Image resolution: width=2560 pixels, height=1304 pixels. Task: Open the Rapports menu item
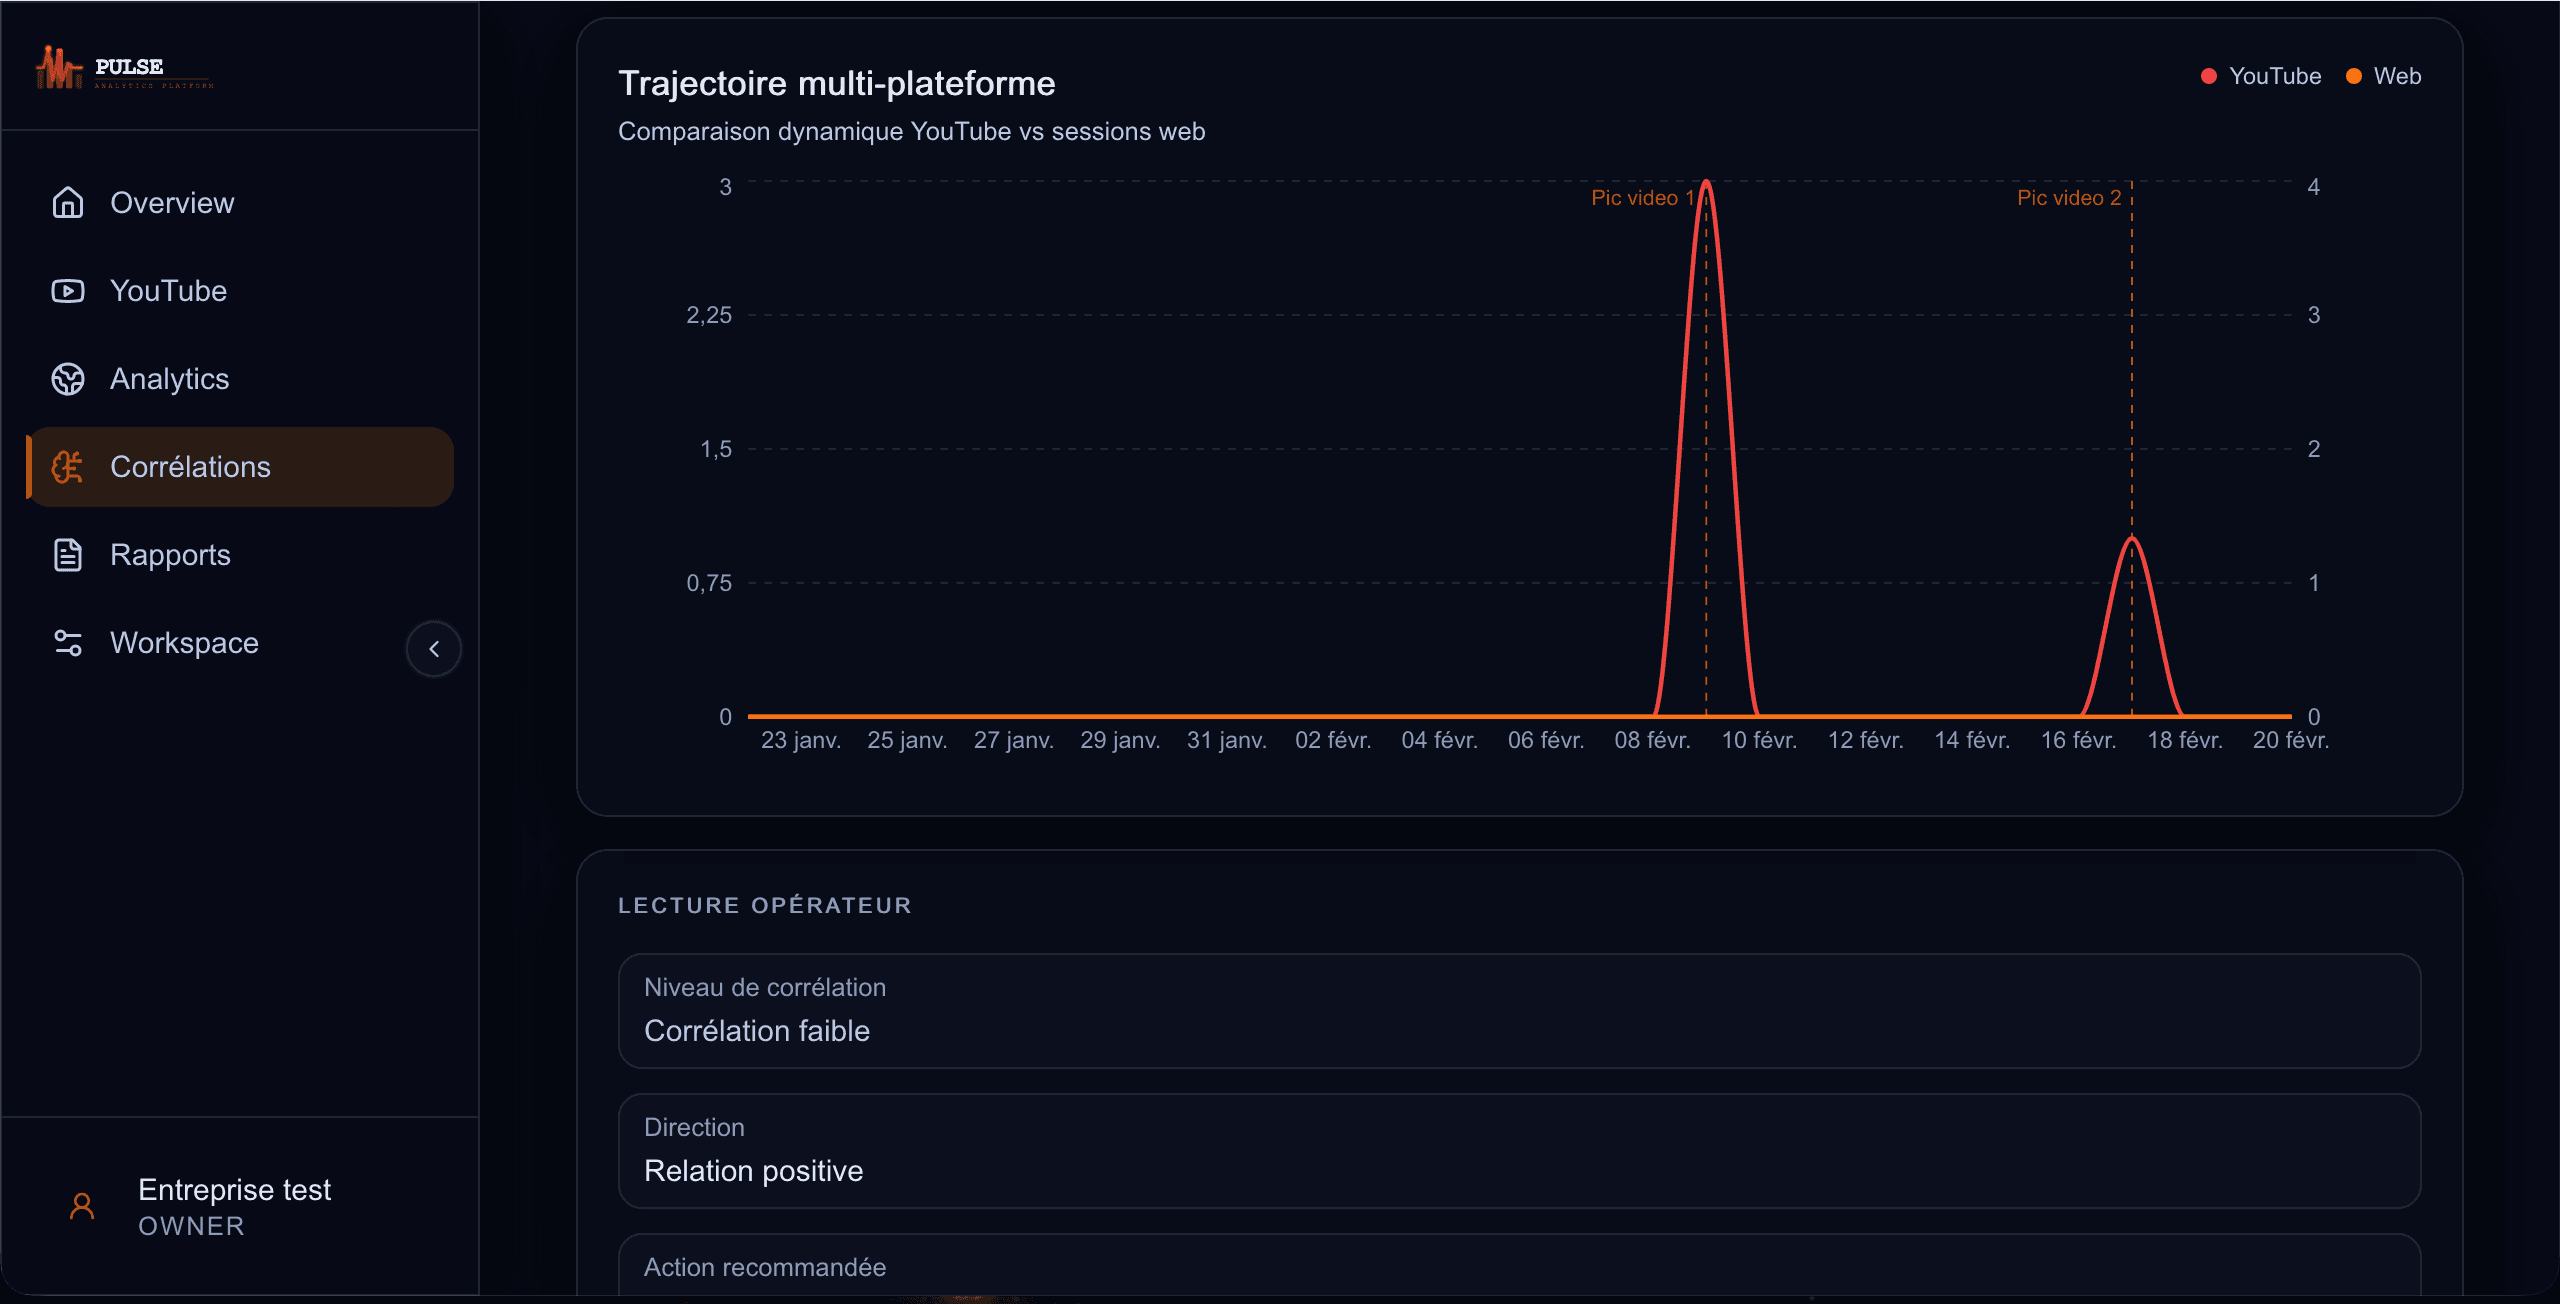tap(170, 555)
